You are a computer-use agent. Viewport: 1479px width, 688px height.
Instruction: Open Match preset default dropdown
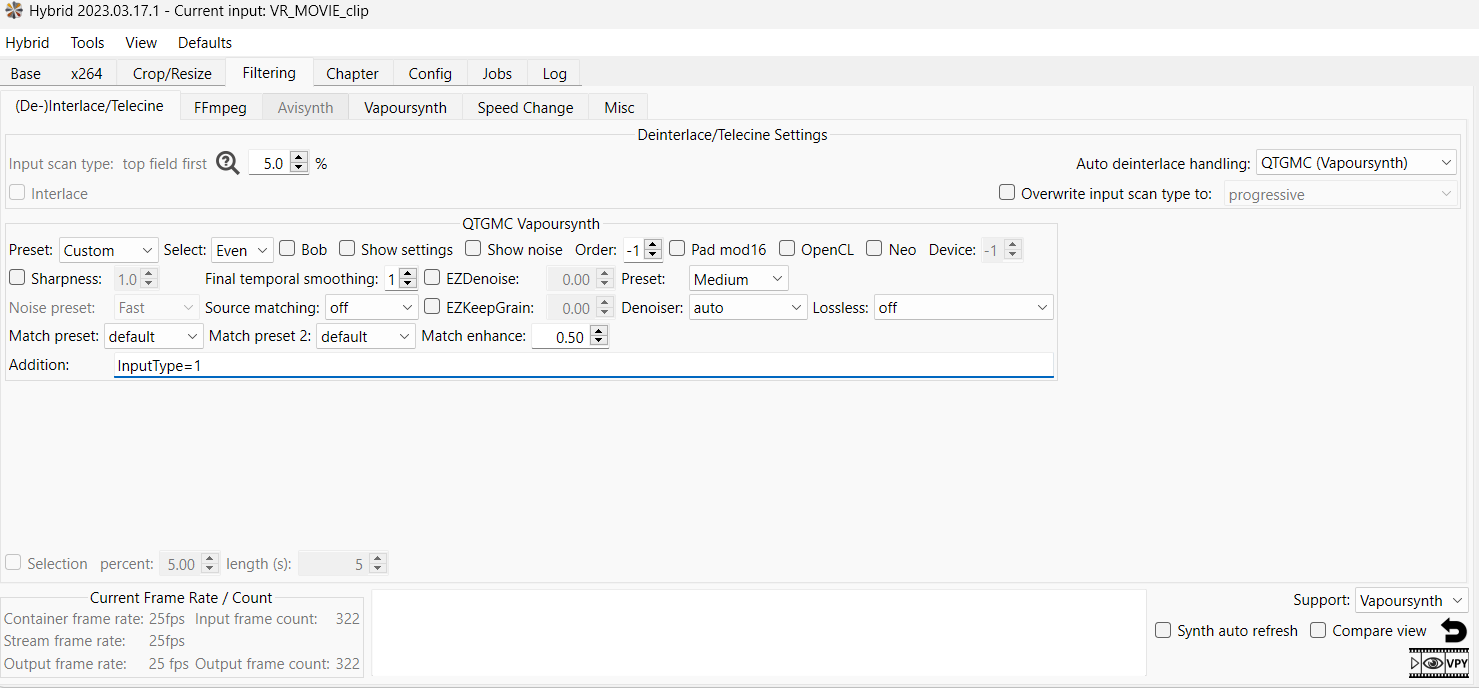tap(154, 336)
